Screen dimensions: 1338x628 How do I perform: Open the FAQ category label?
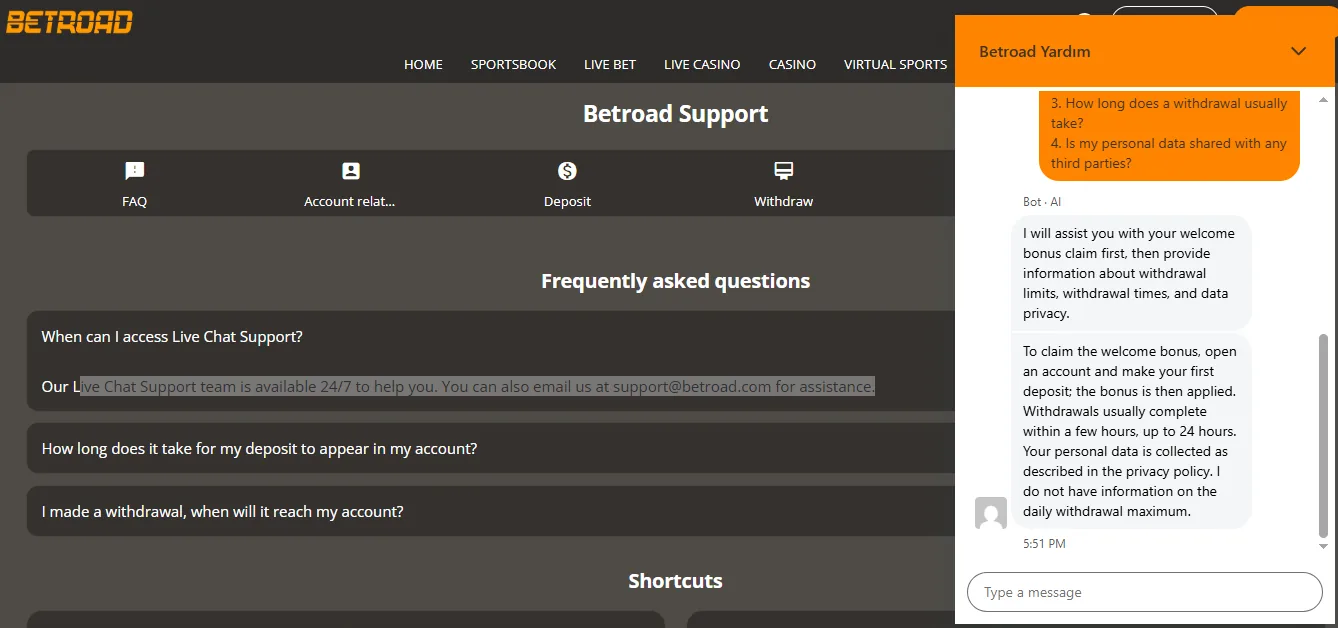click(x=134, y=201)
